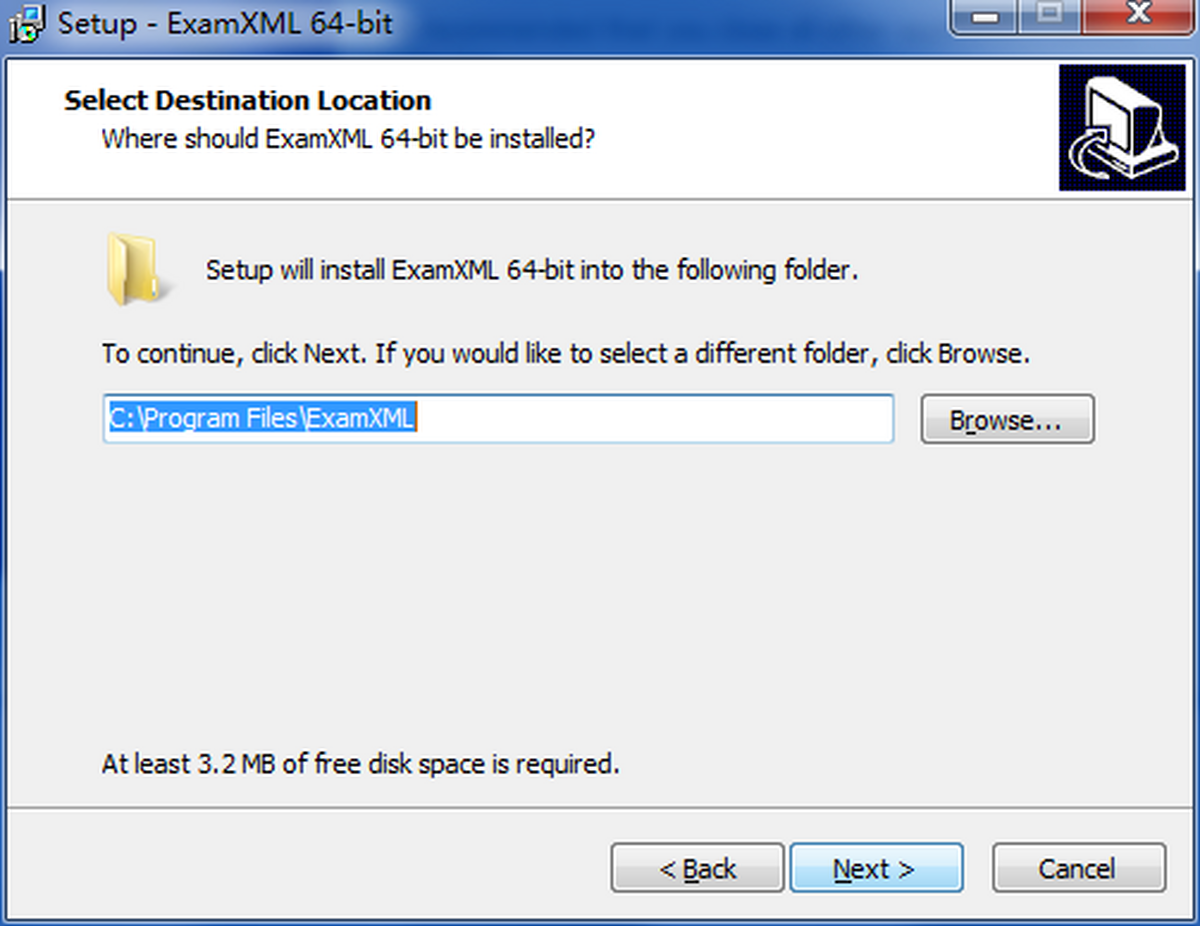
Task: Cancel the ExamXML installation
Action: (x=1077, y=868)
